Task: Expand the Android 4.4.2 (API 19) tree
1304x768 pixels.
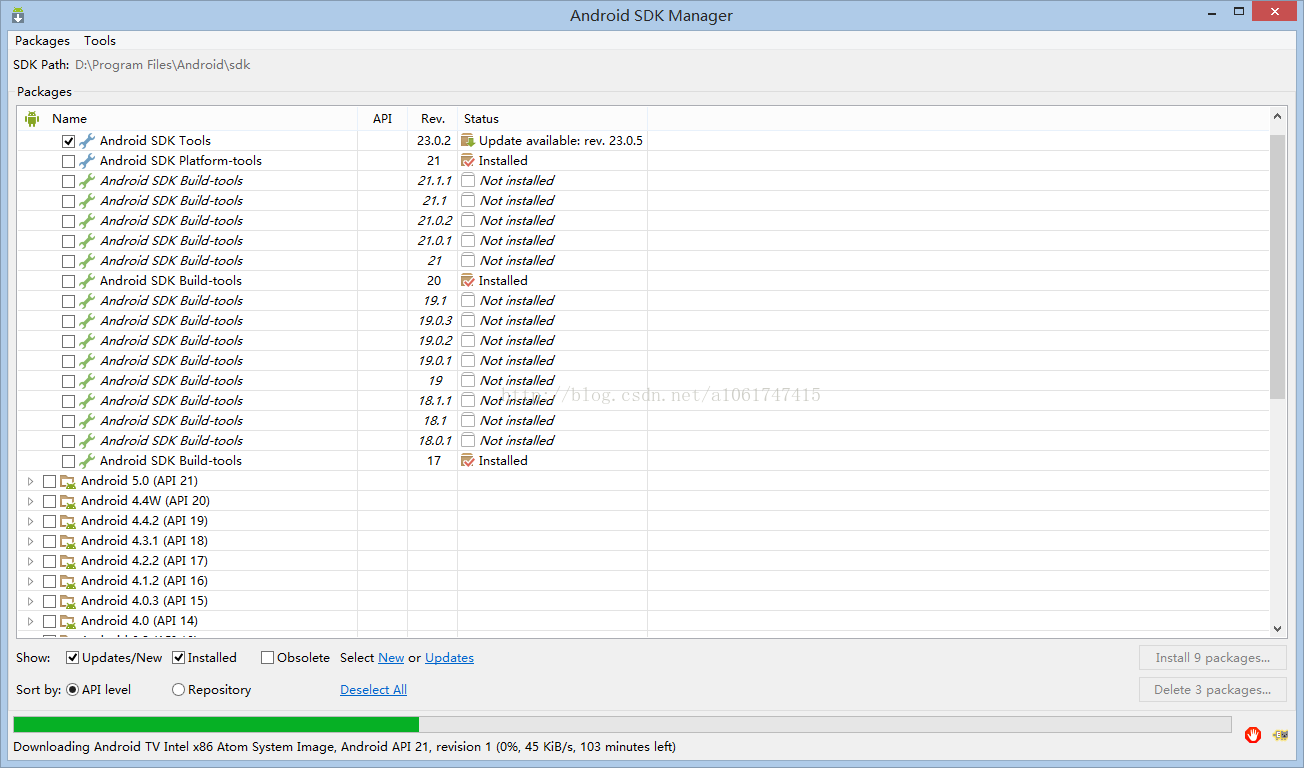Action: (30, 521)
